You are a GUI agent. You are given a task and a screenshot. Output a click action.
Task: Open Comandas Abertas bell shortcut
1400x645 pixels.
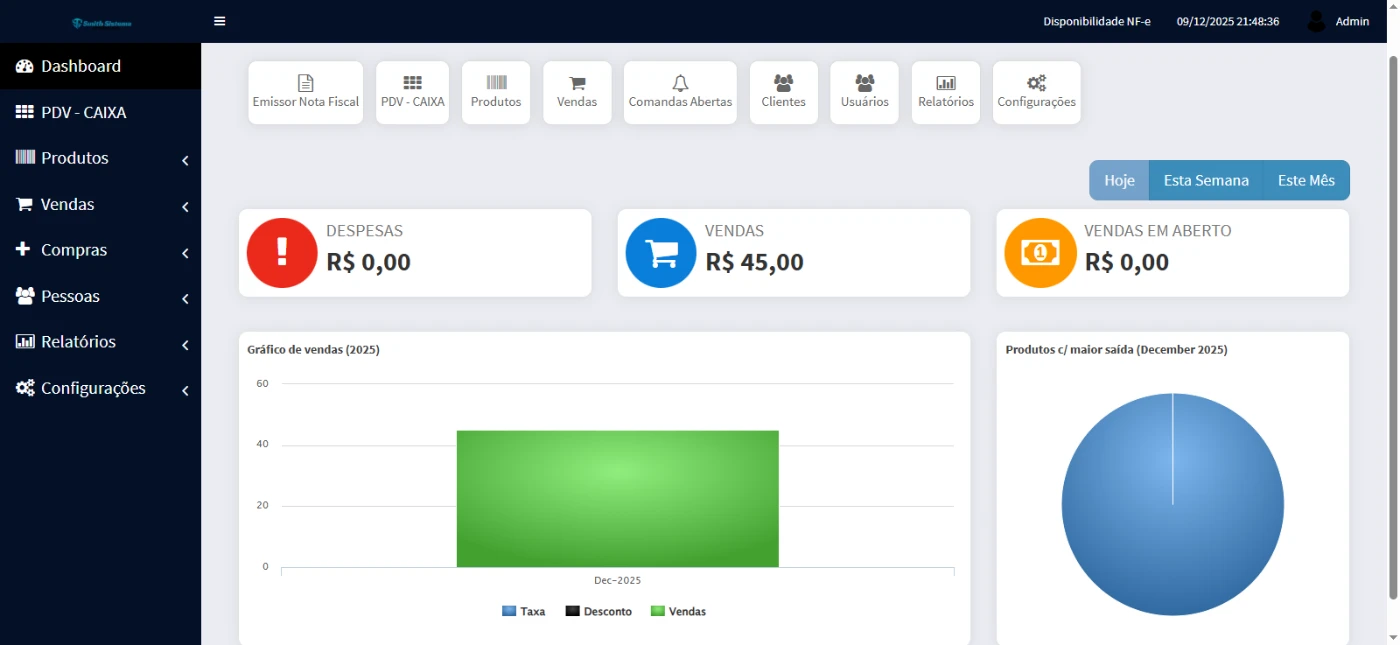coord(680,92)
